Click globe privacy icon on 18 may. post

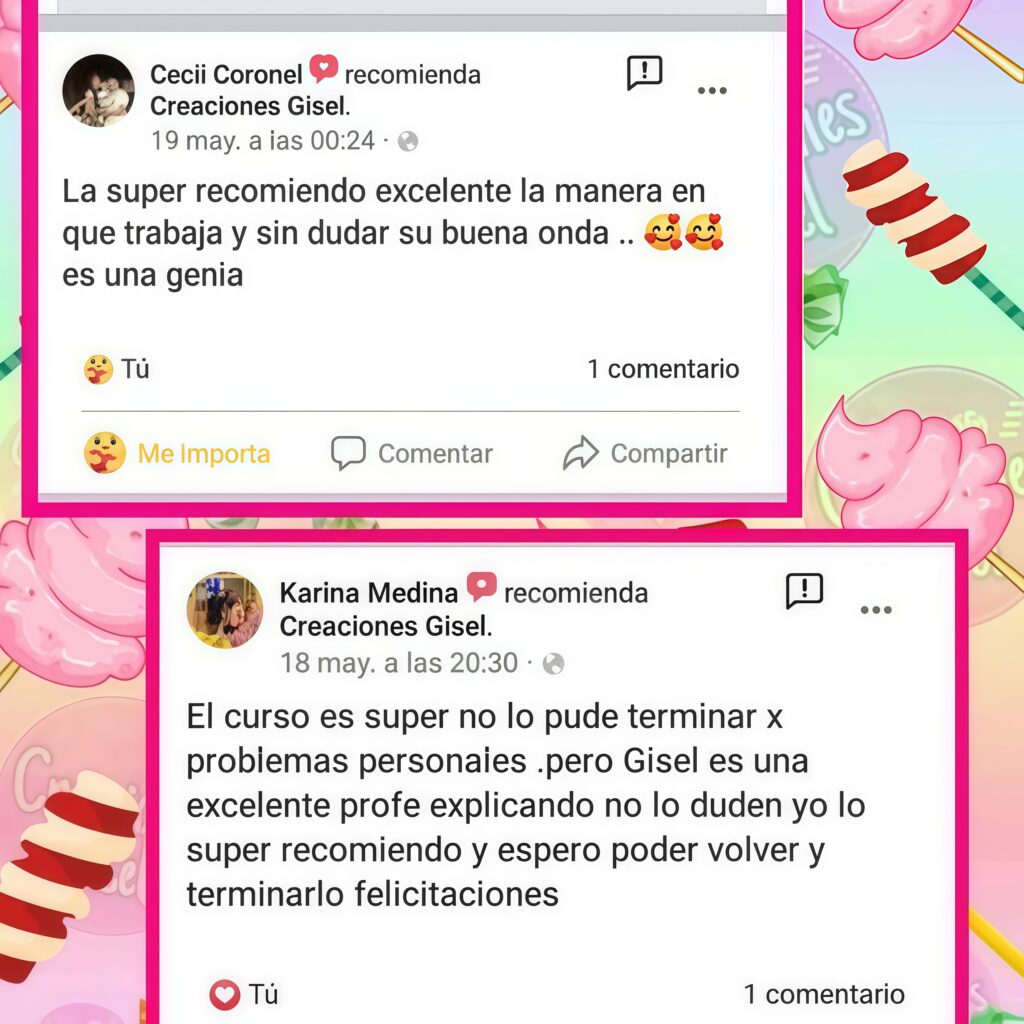pos(553,664)
